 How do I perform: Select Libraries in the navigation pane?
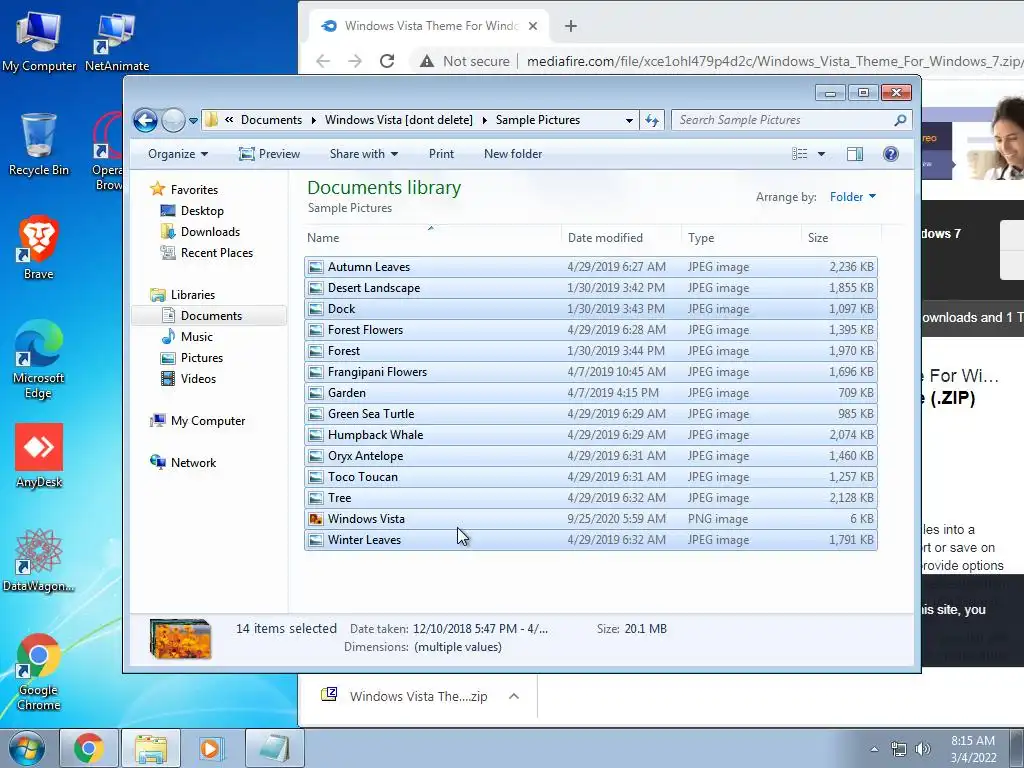click(193, 295)
